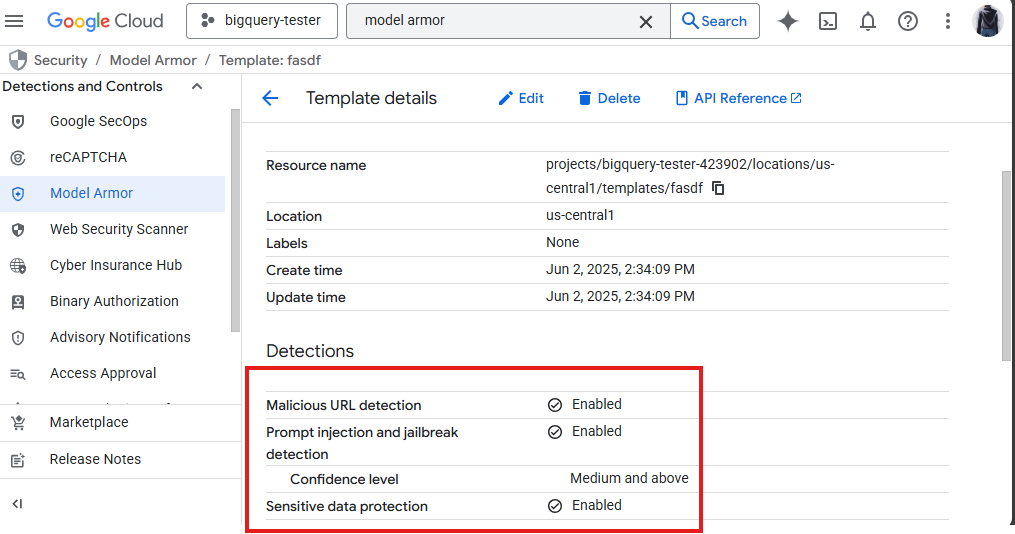The width and height of the screenshot is (1015, 534).
Task: Click the Advisory Notifications icon
Action: tap(18, 338)
